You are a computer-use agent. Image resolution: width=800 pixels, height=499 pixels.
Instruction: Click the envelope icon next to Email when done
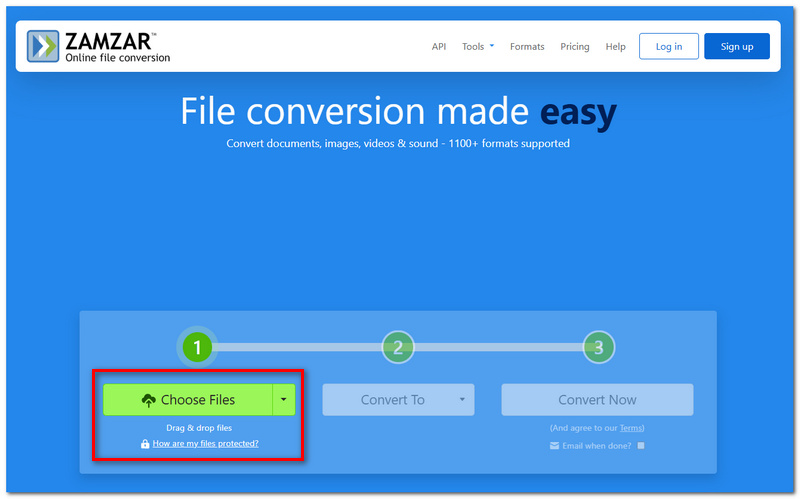555,445
